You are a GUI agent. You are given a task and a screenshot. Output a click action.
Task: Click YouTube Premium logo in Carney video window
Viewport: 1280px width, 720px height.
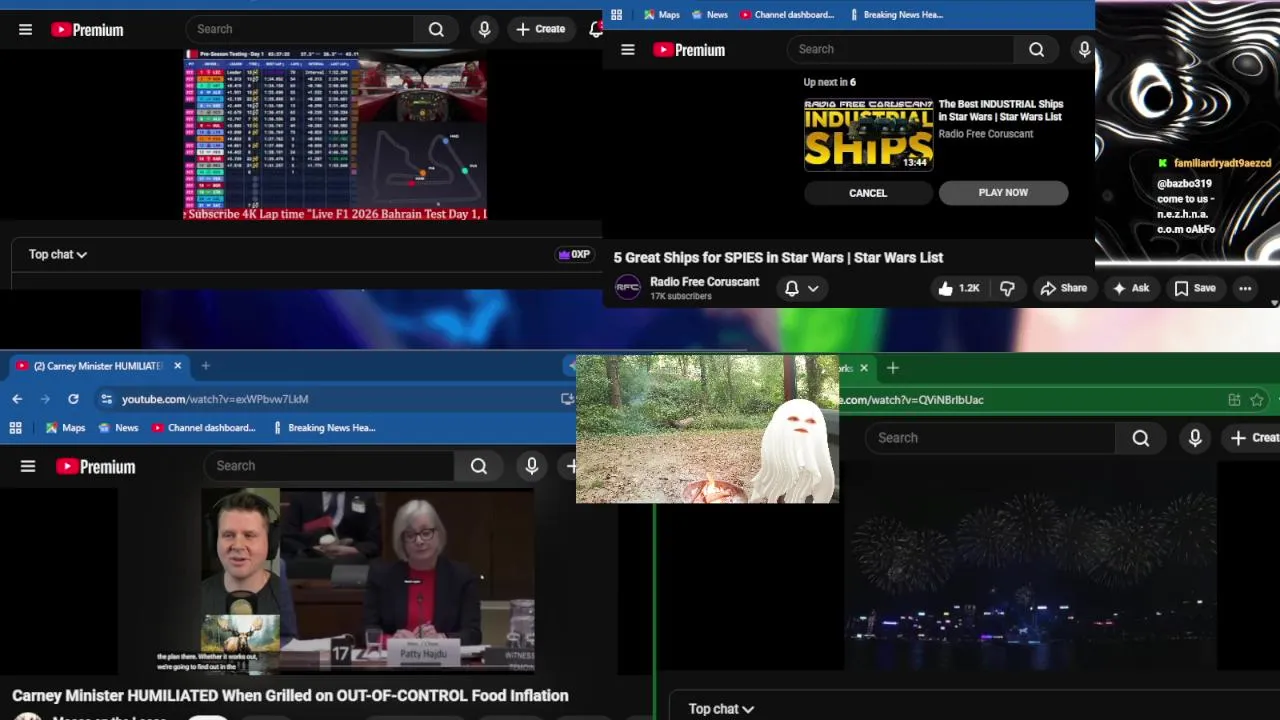(x=95, y=466)
